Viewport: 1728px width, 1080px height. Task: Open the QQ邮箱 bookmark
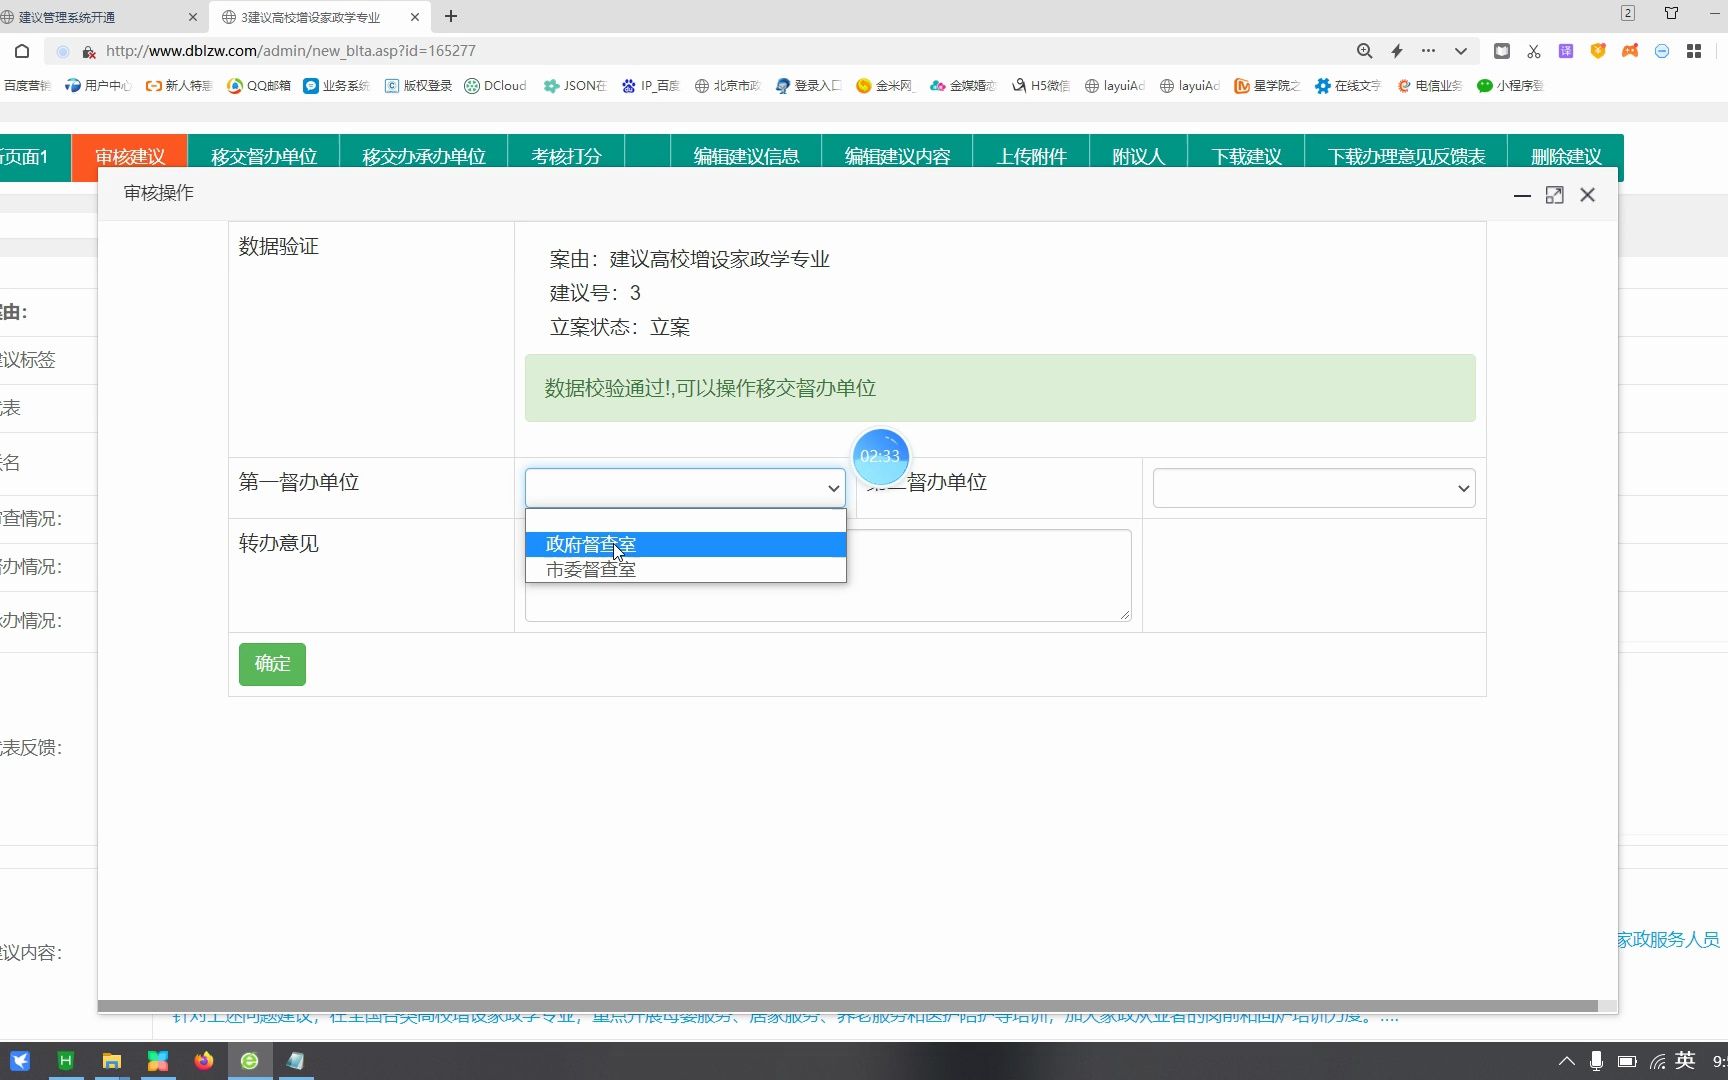(x=259, y=86)
